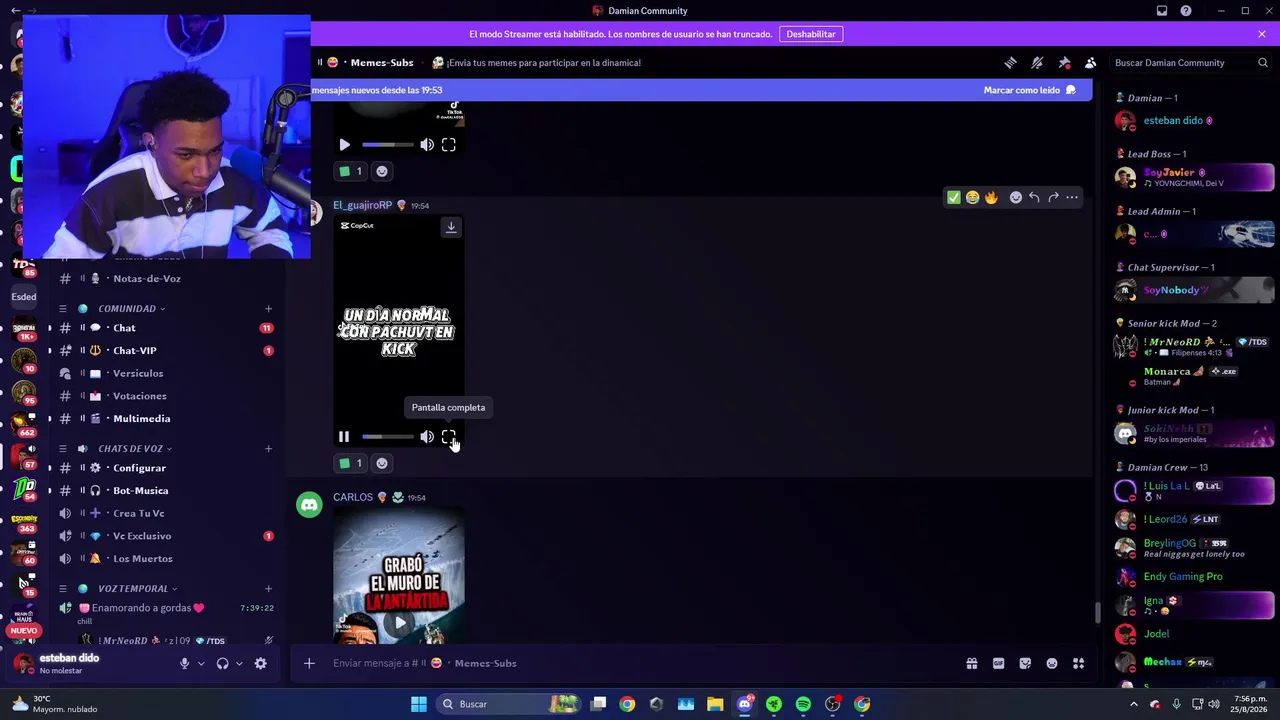Open the Discord inbox icon
Image resolution: width=1280 pixels, height=720 pixels.
(1162, 11)
